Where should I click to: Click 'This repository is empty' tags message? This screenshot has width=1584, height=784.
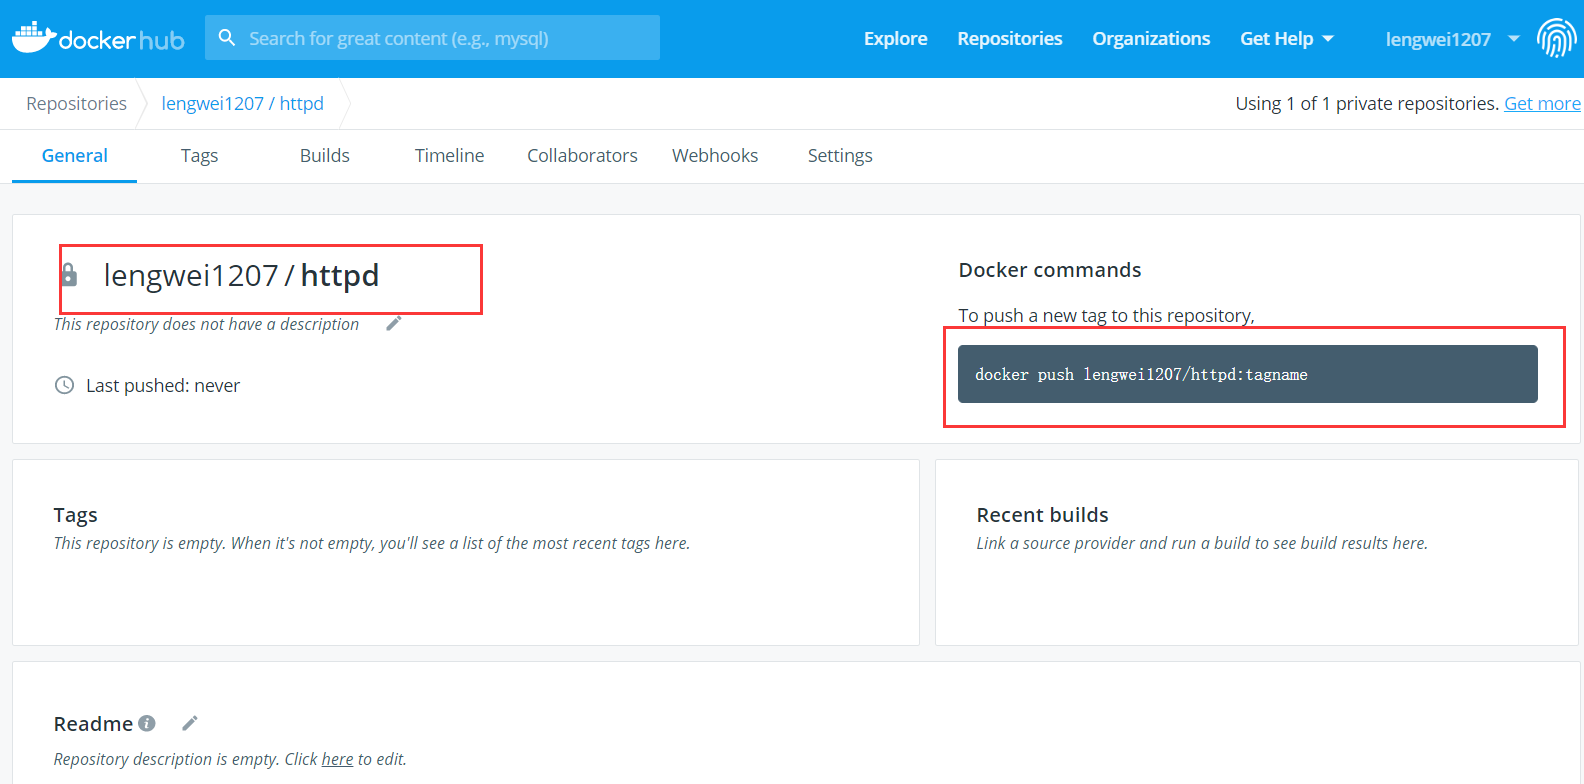click(x=372, y=543)
